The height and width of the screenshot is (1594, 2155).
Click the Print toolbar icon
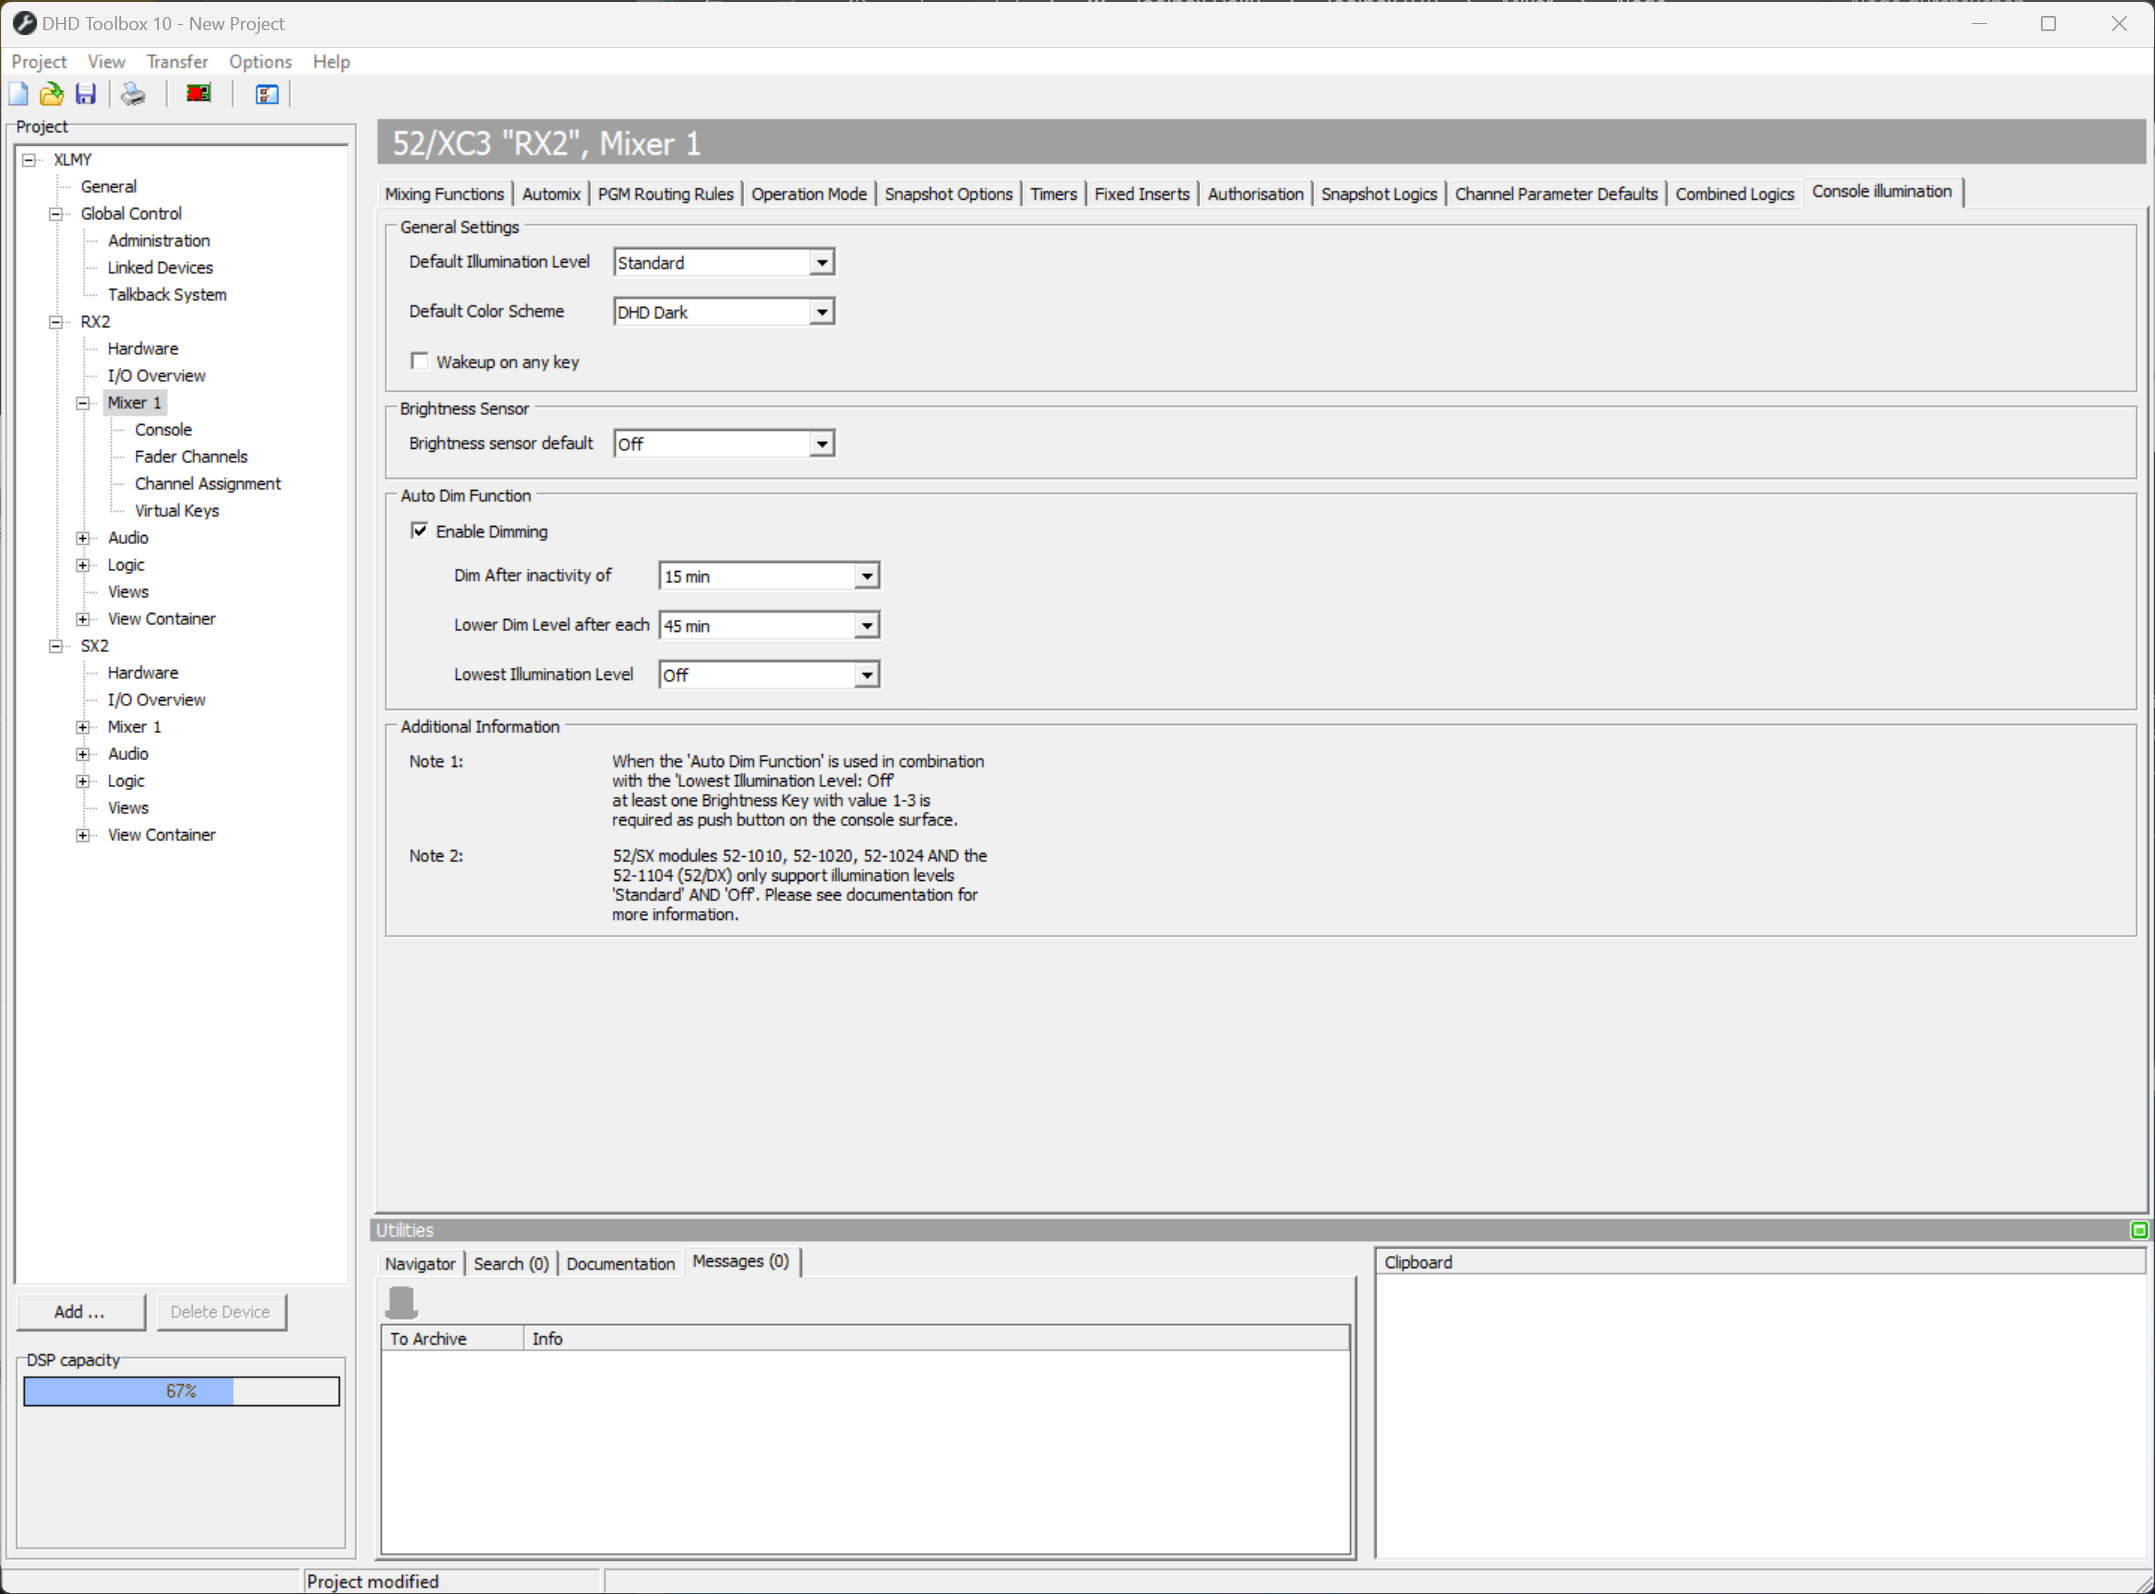pyautogui.click(x=133, y=94)
